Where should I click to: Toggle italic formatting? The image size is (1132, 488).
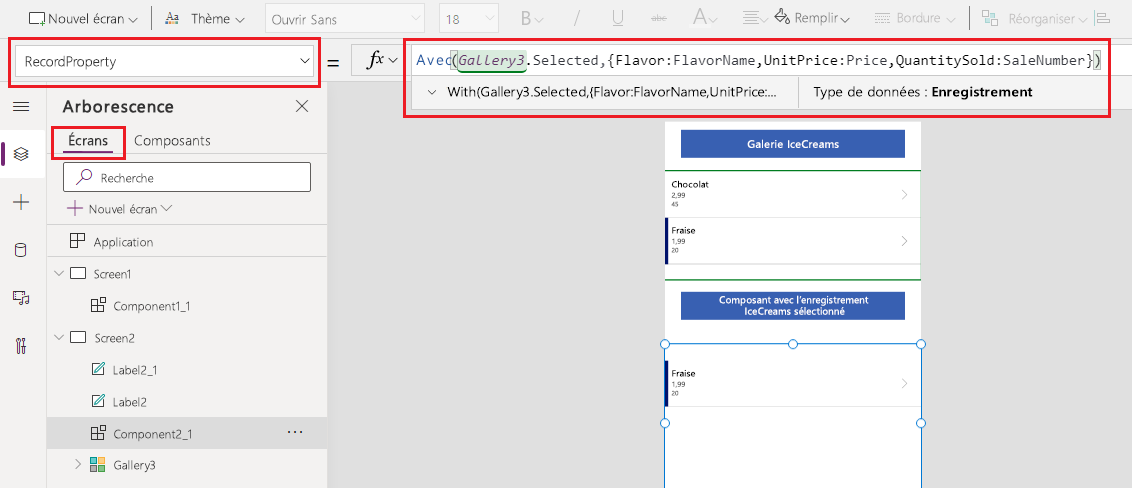[576, 19]
